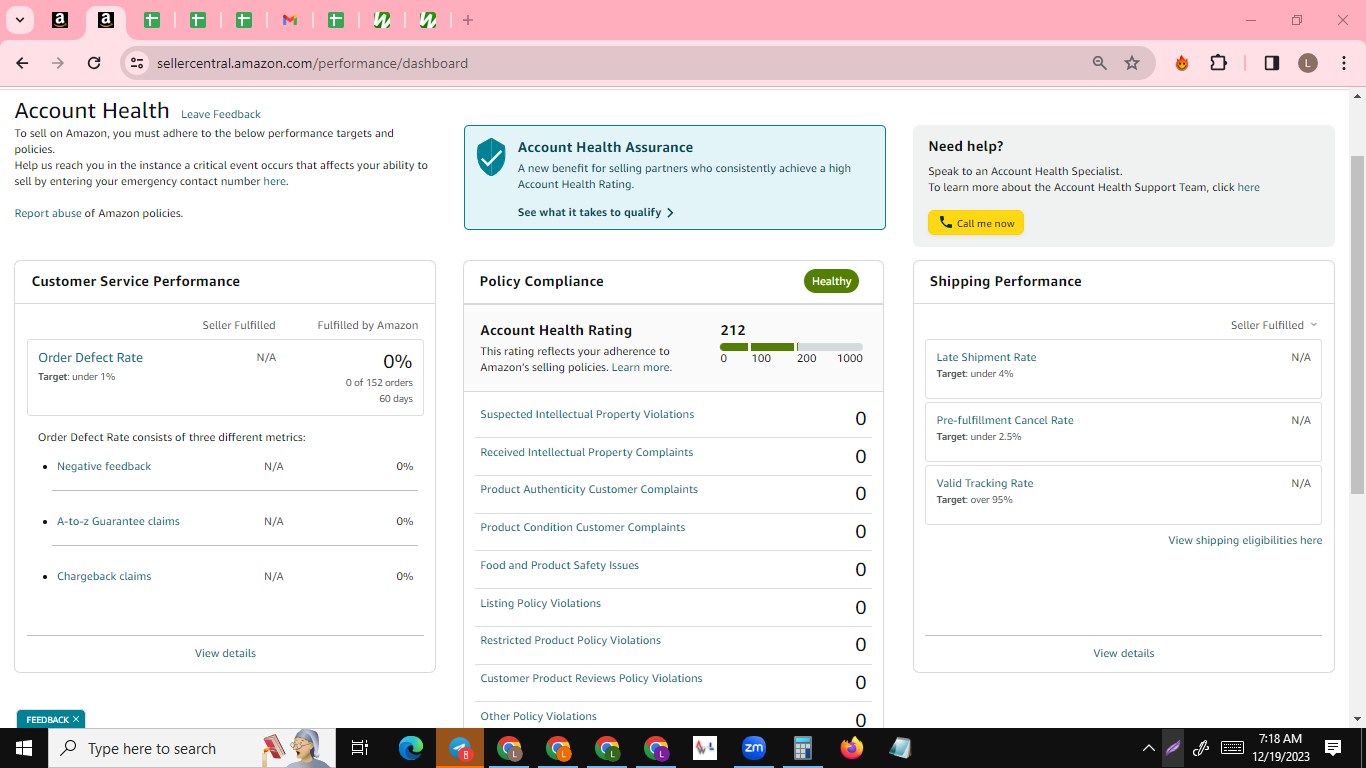Viewport: 1366px width, 768px height.
Task: Open the Seller Fulfilled dropdown in Shipping Performance
Action: point(1274,325)
